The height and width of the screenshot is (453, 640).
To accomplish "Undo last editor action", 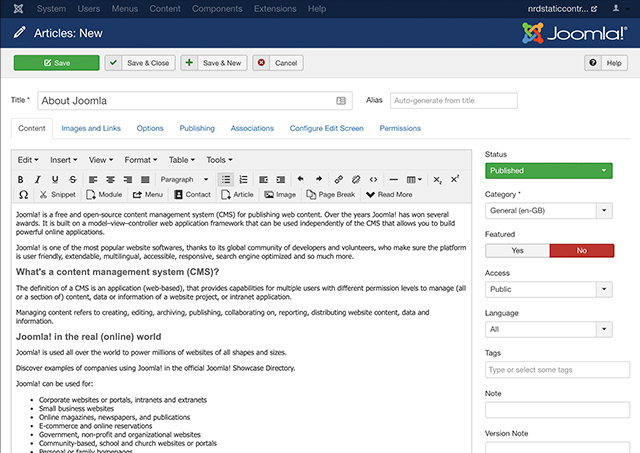I will (301, 179).
